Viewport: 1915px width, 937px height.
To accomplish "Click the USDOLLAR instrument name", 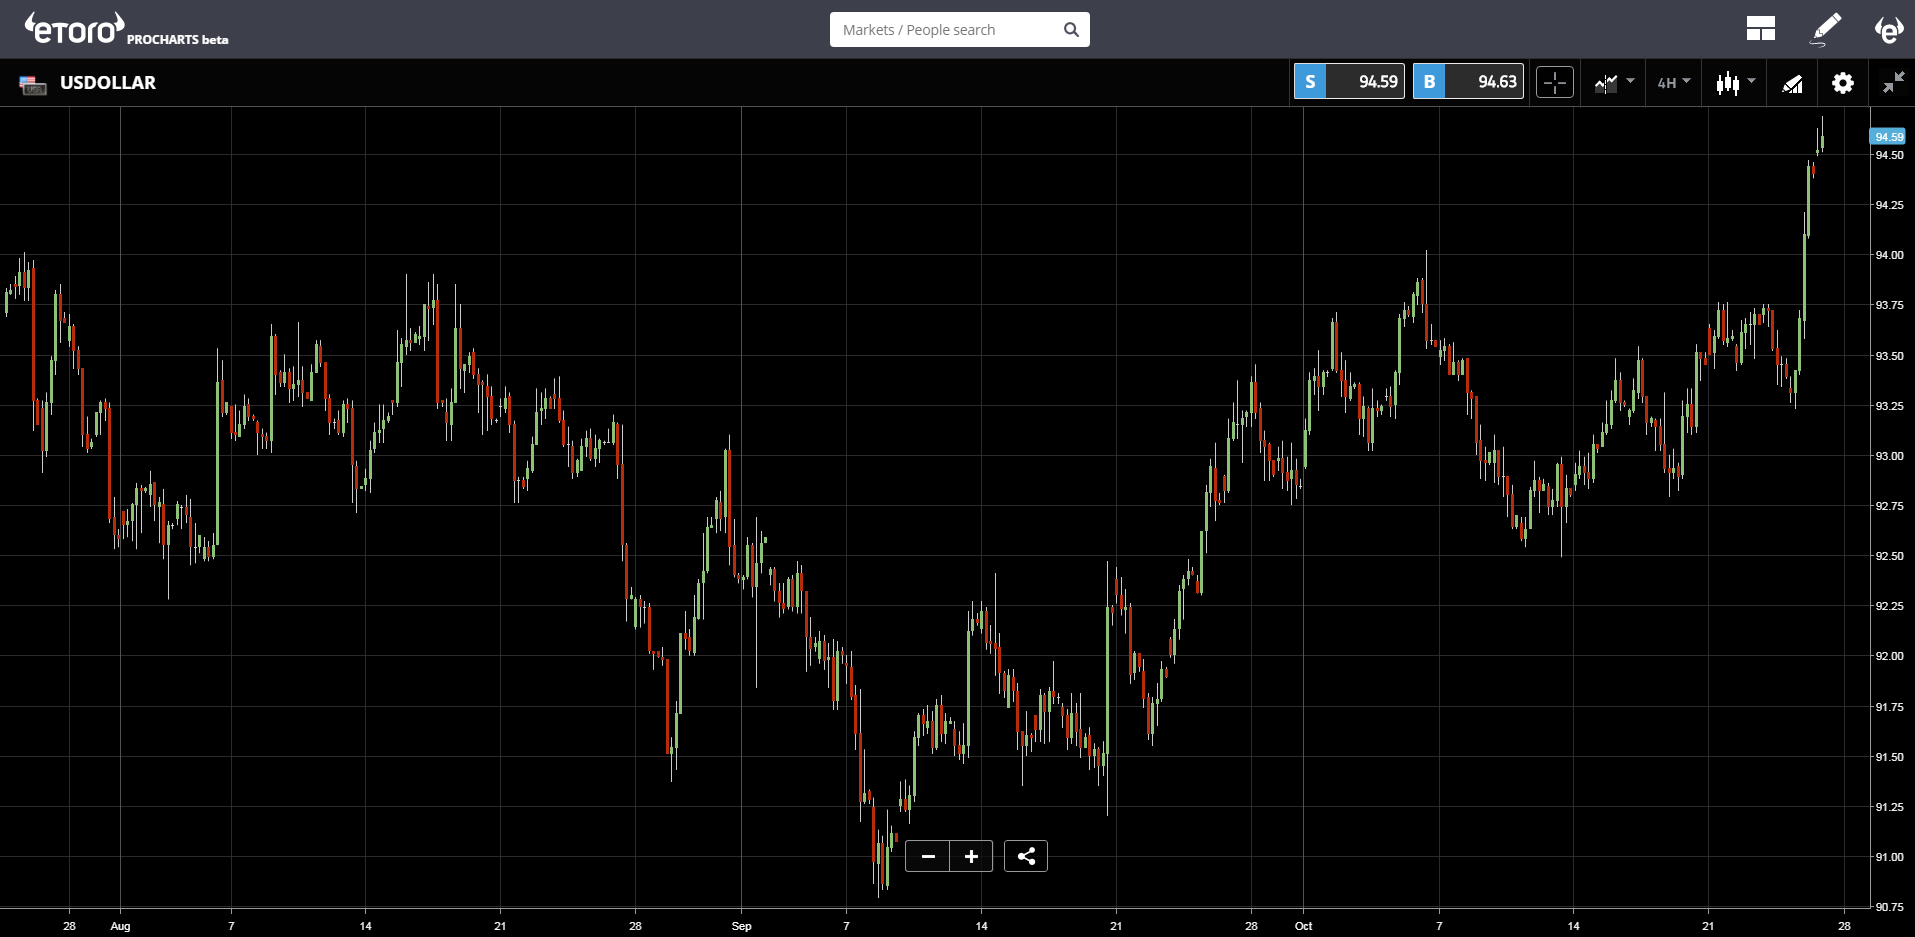I will [x=108, y=83].
